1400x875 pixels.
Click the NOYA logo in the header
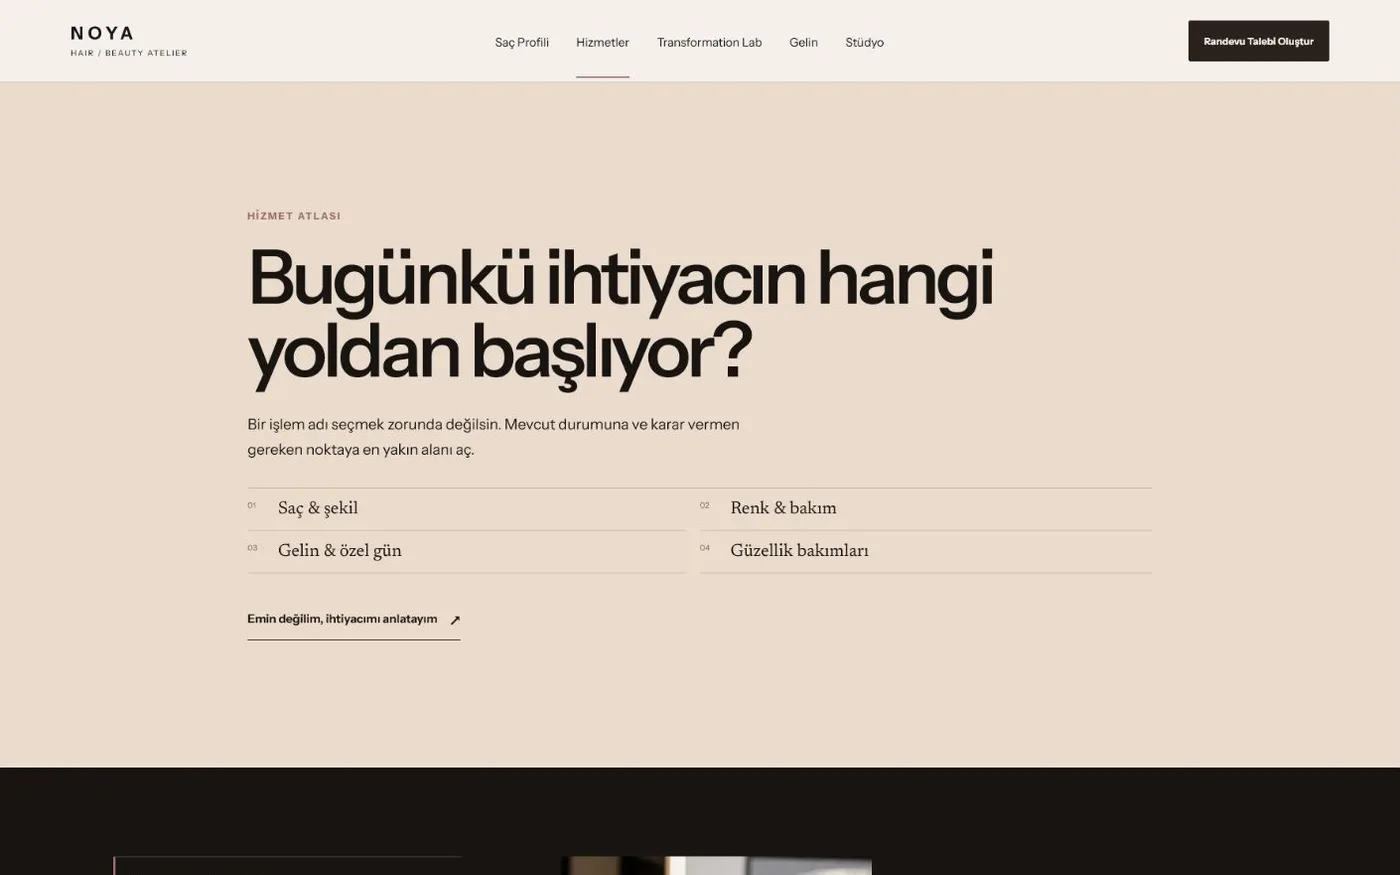128,40
